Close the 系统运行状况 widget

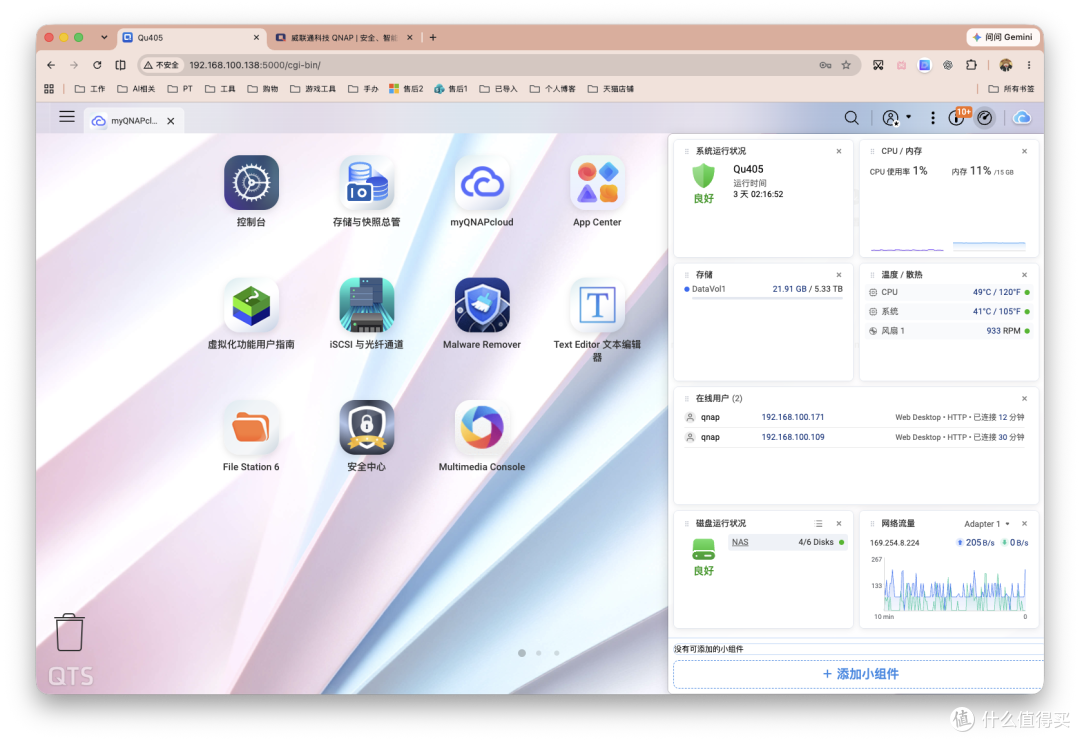click(839, 151)
